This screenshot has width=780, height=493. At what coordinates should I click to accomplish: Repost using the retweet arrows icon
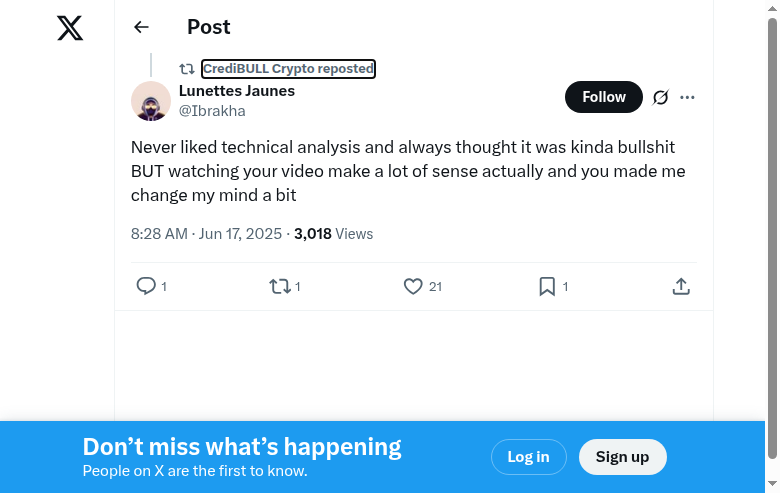coord(280,286)
